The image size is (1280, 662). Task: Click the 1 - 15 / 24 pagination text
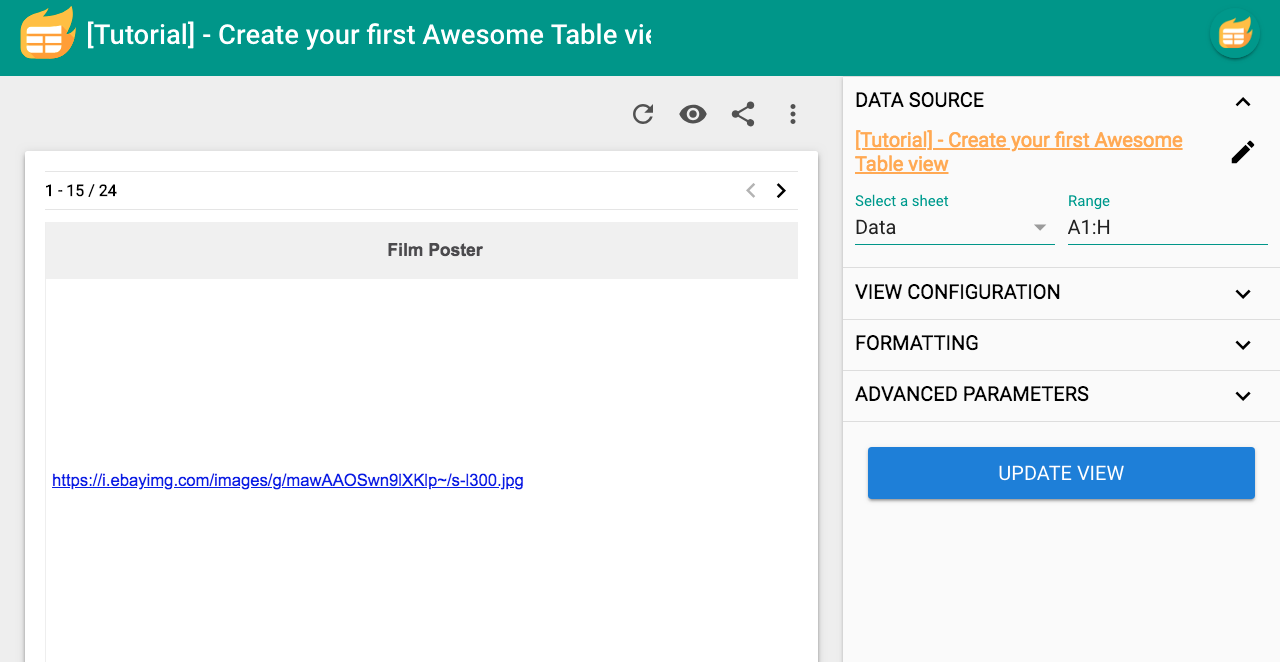click(81, 190)
